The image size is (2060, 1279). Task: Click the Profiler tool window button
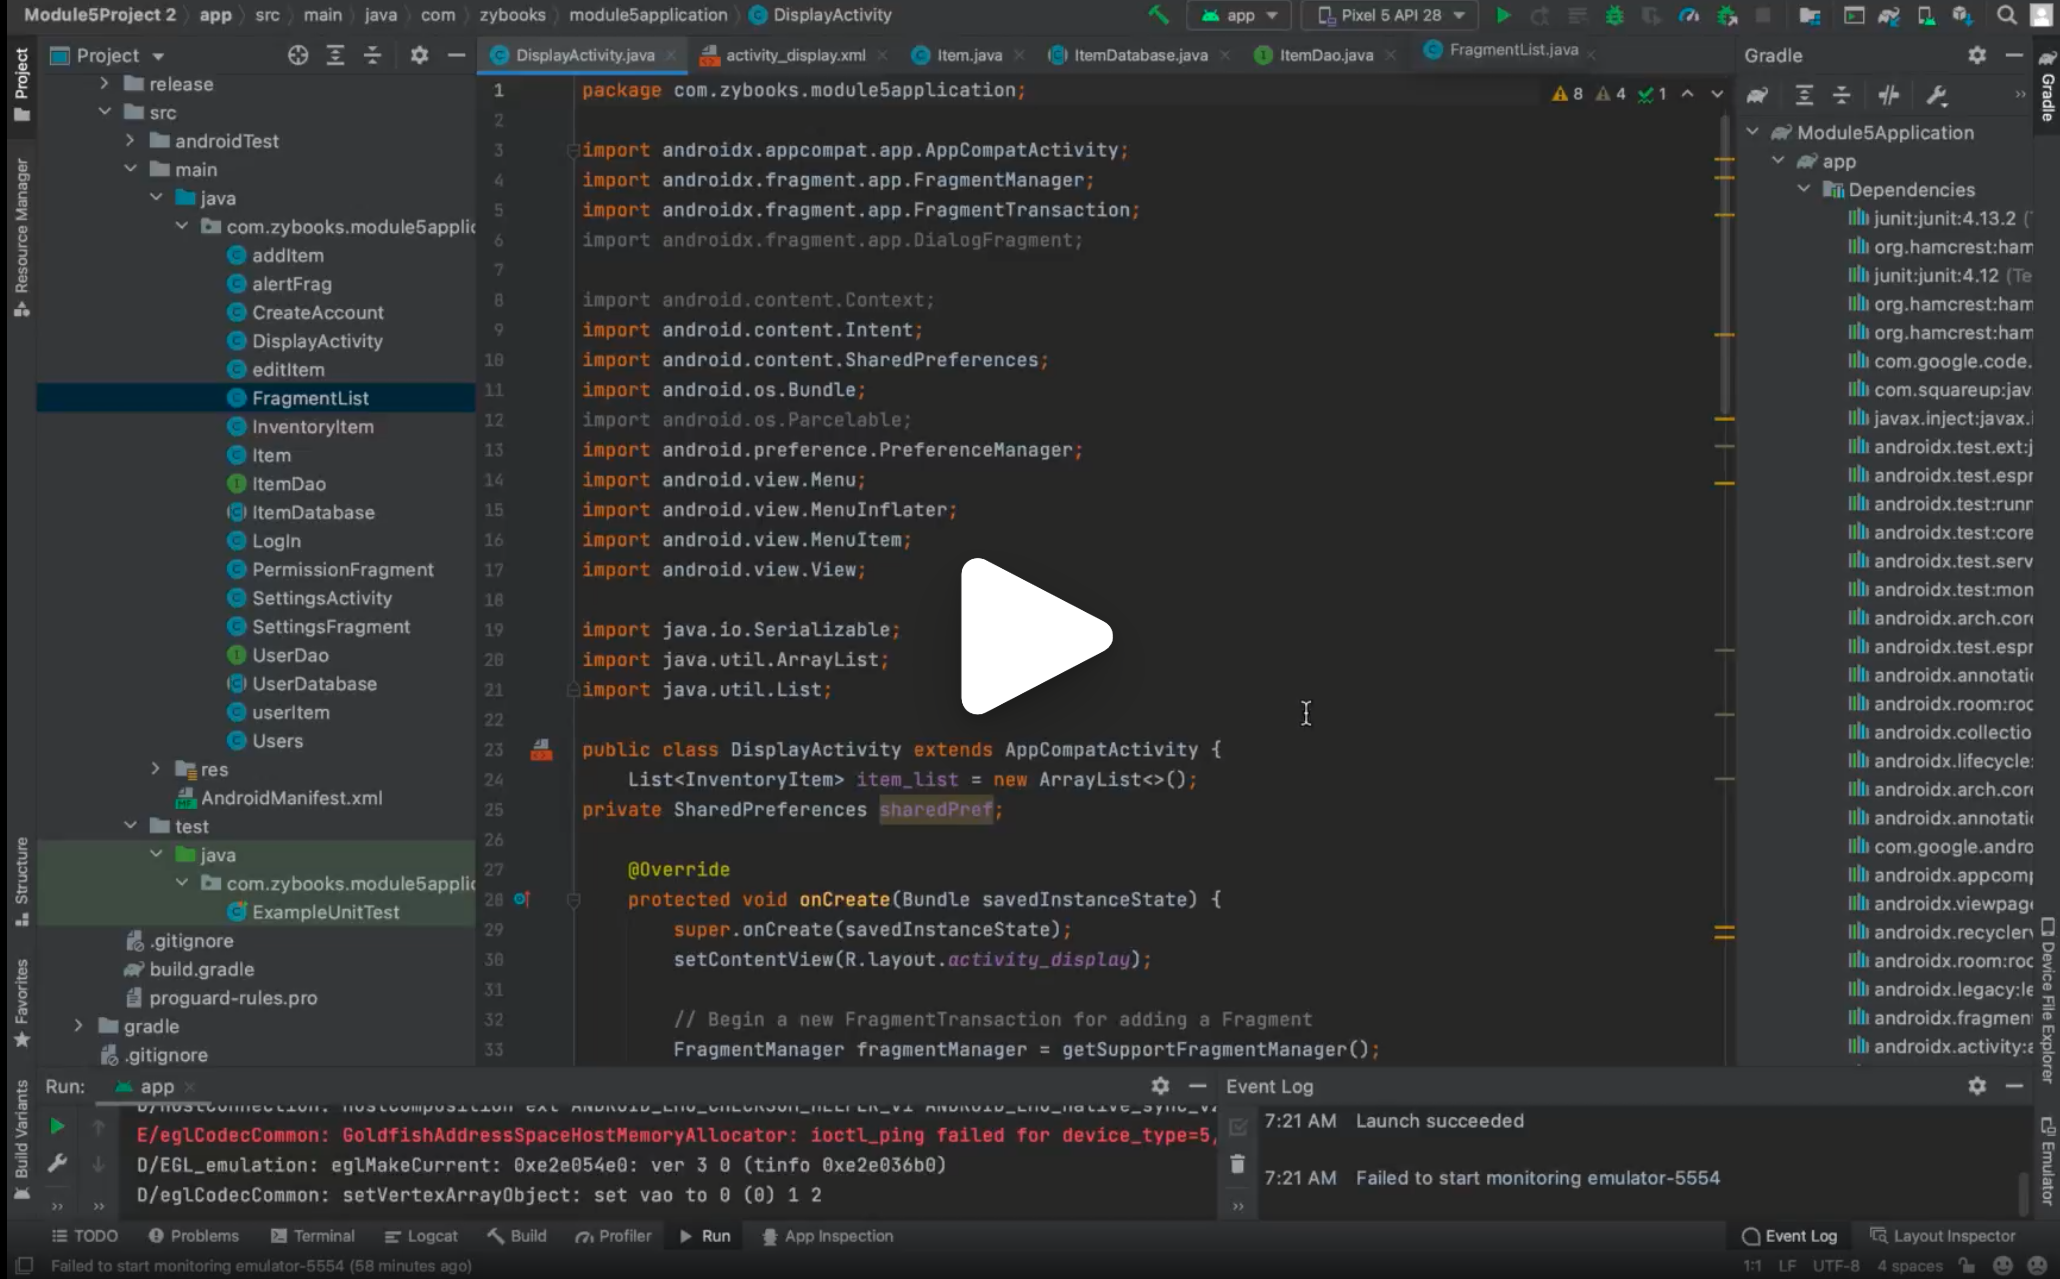[613, 1236]
